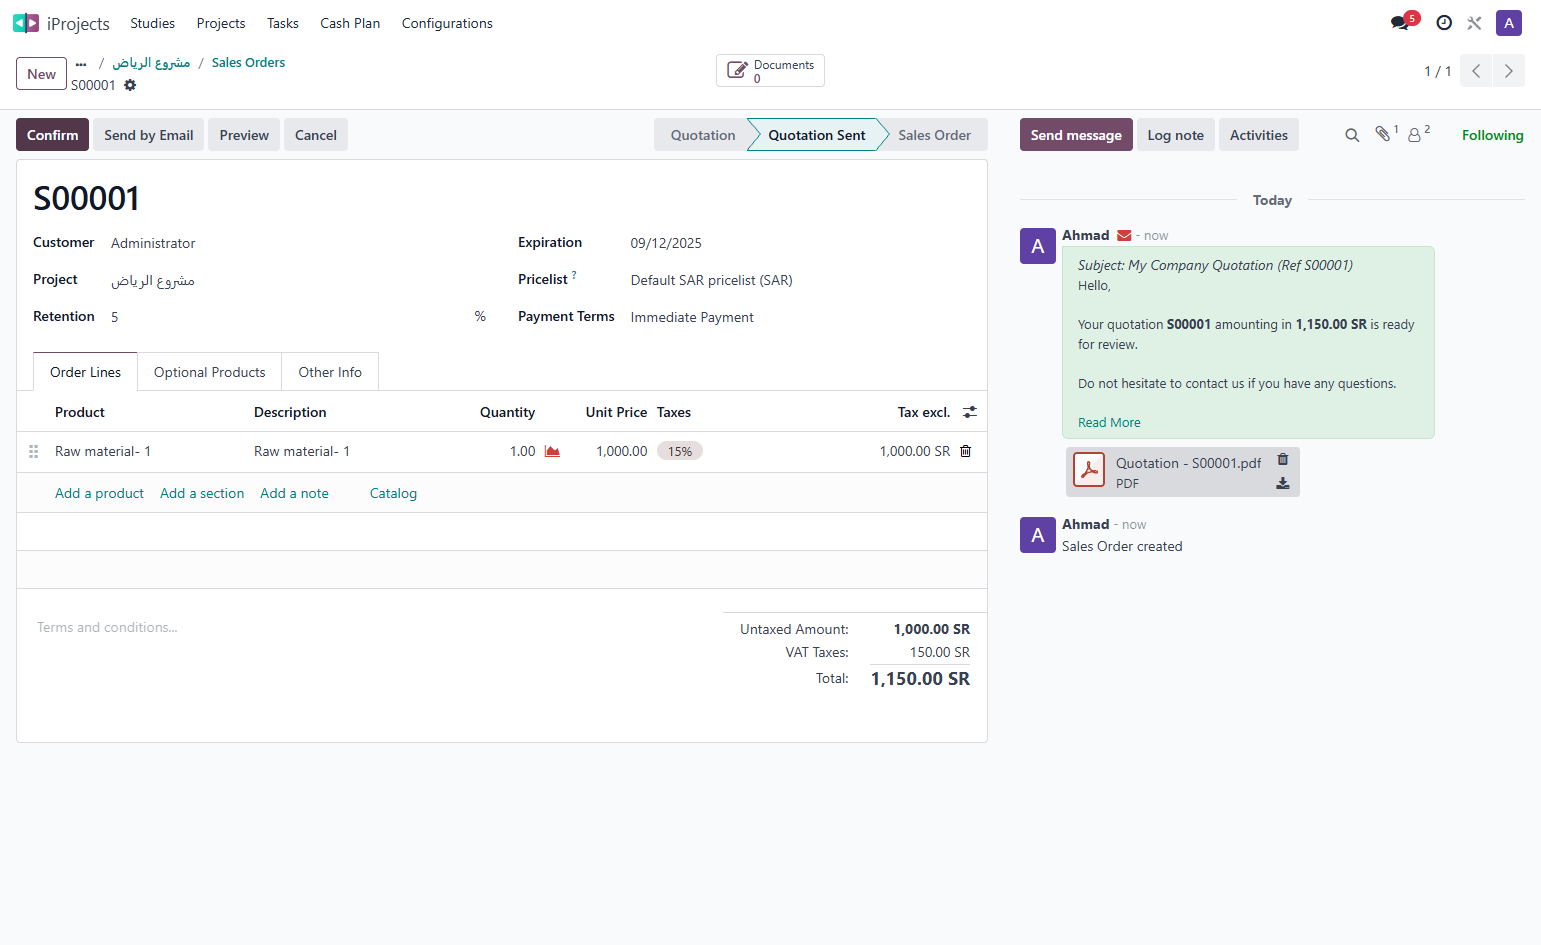Click the Terms and conditions text area
The width and height of the screenshot is (1541, 945).
point(370,628)
